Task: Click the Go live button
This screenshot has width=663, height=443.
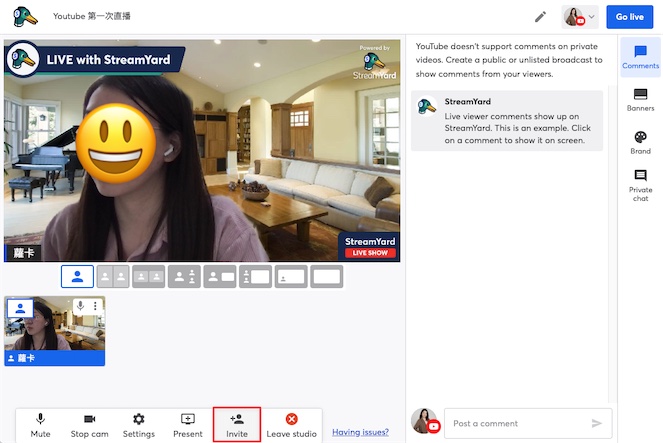Action: pyautogui.click(x=630, y=17)
